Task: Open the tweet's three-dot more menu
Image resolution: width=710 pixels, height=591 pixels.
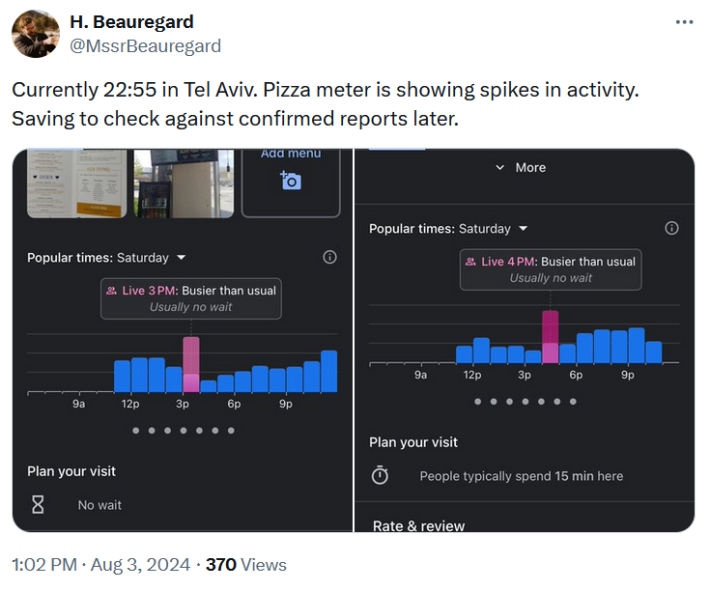Action: point(684,22)
